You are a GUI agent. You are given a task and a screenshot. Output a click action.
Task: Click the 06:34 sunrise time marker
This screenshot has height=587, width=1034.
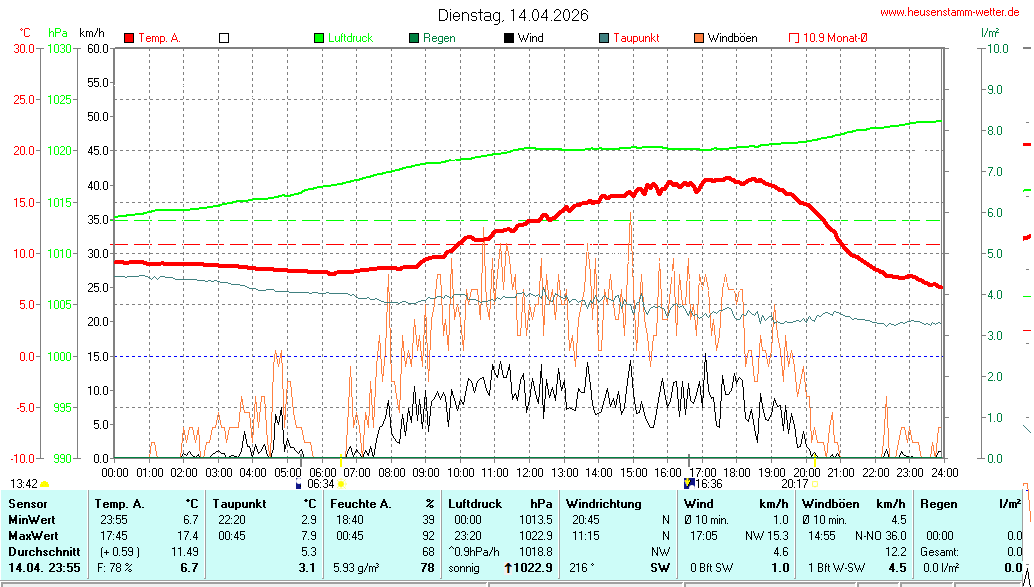320,484
